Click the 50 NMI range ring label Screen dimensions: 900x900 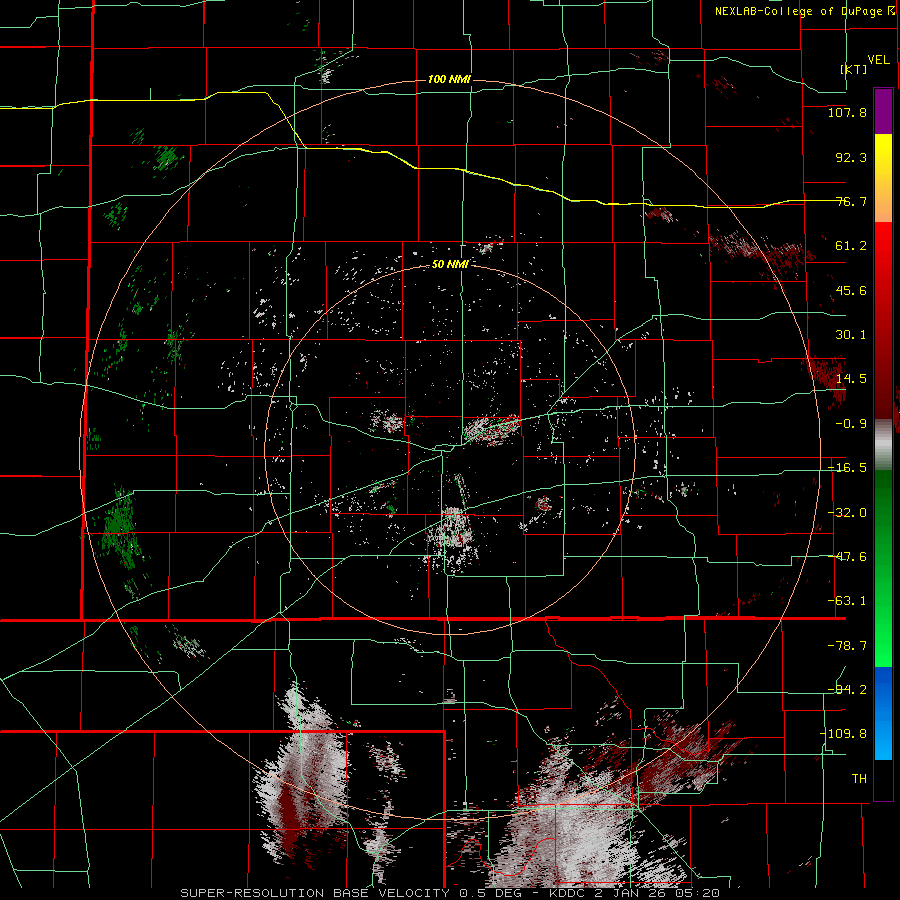tap(450, 265)
